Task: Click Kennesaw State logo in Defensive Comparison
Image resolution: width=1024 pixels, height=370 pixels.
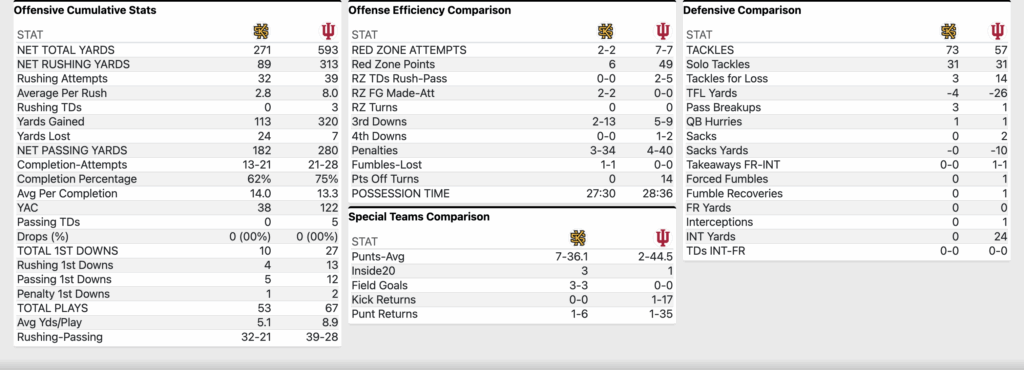Action: (x=948, y=31)
